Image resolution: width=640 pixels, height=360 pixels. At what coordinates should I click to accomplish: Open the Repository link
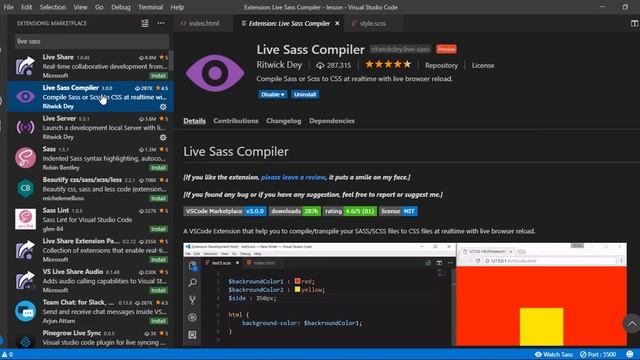point(441,65)
